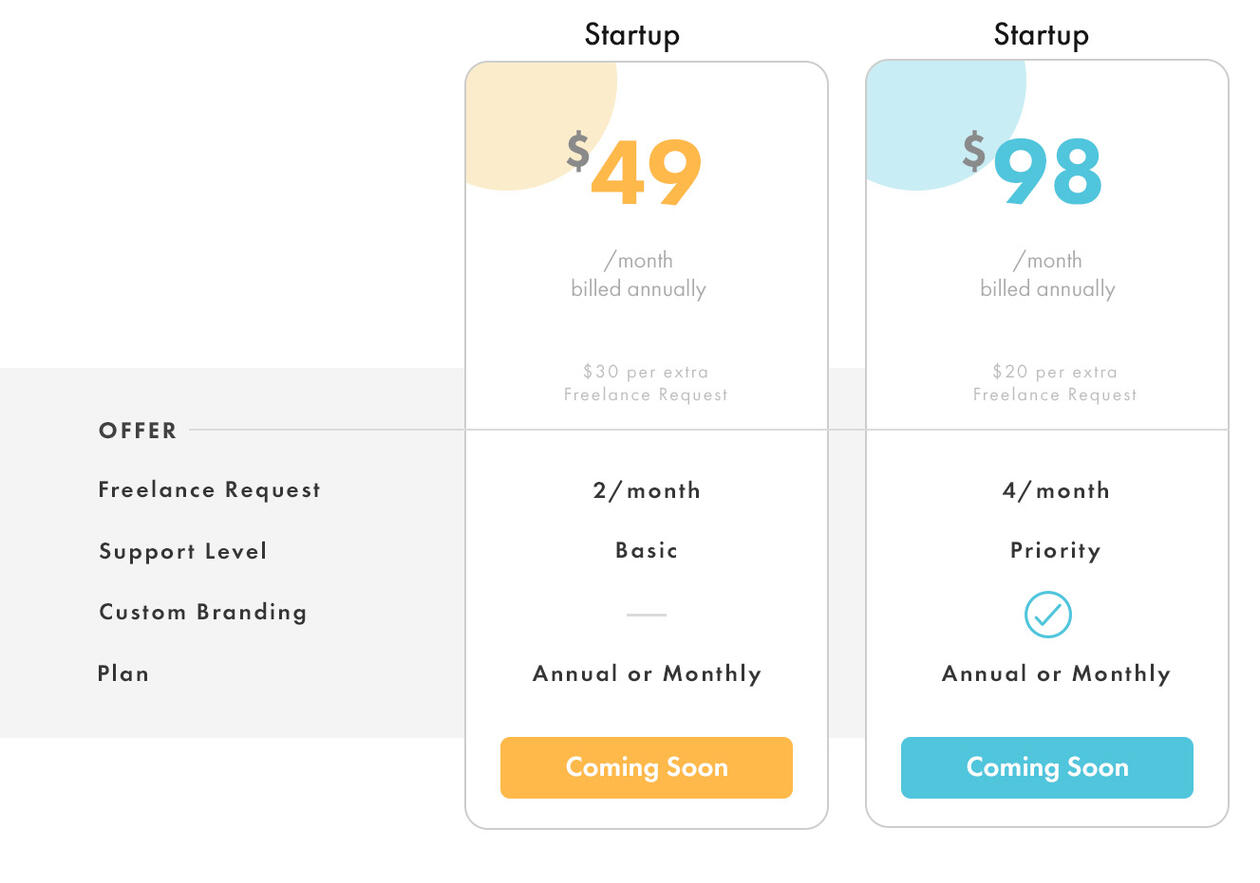Click the 4/month freelance request value

point(1055,491)
